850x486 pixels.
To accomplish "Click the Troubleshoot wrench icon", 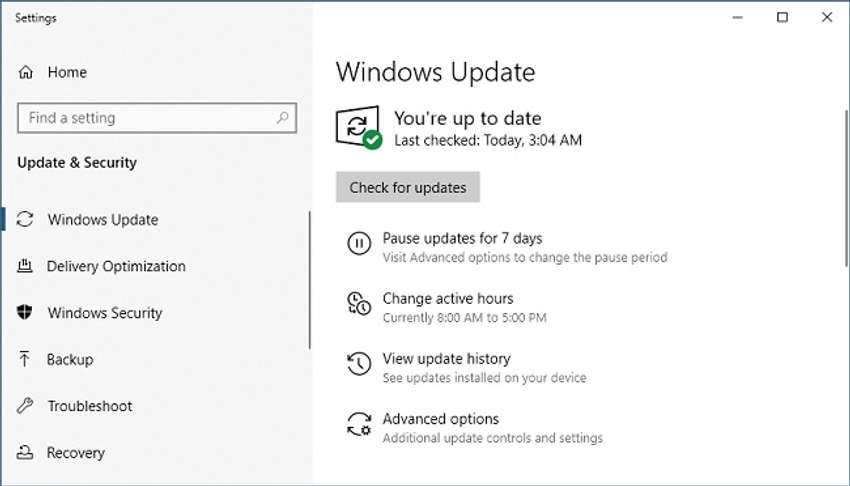I will 25,405.
